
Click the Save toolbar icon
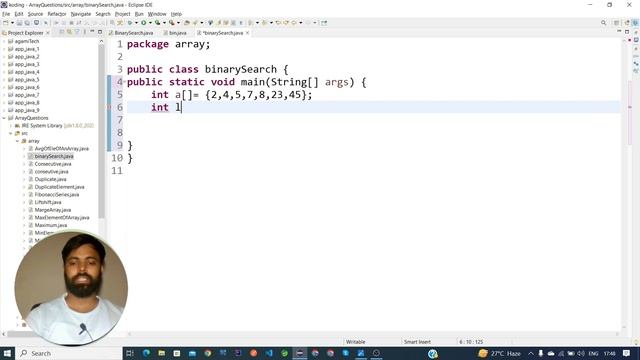click(x=19, y=23)
